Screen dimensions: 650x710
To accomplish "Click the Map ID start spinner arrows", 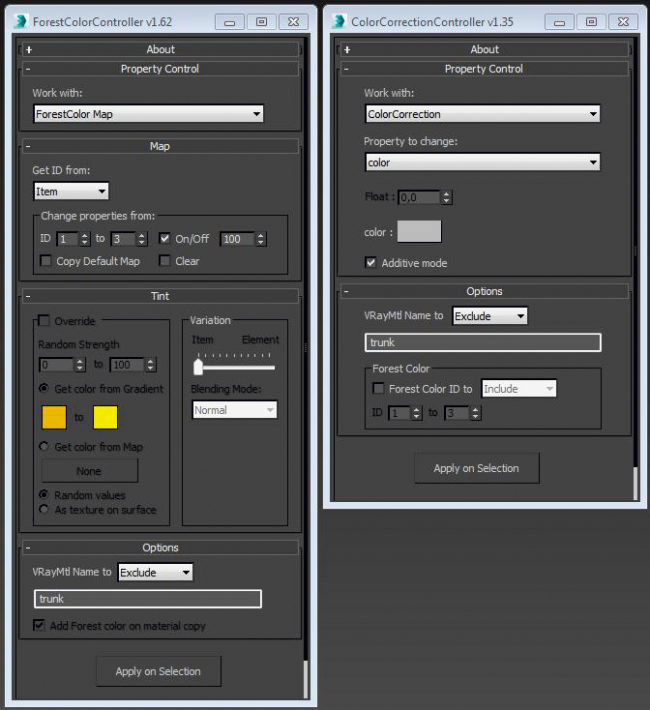I will click(85, 239).
